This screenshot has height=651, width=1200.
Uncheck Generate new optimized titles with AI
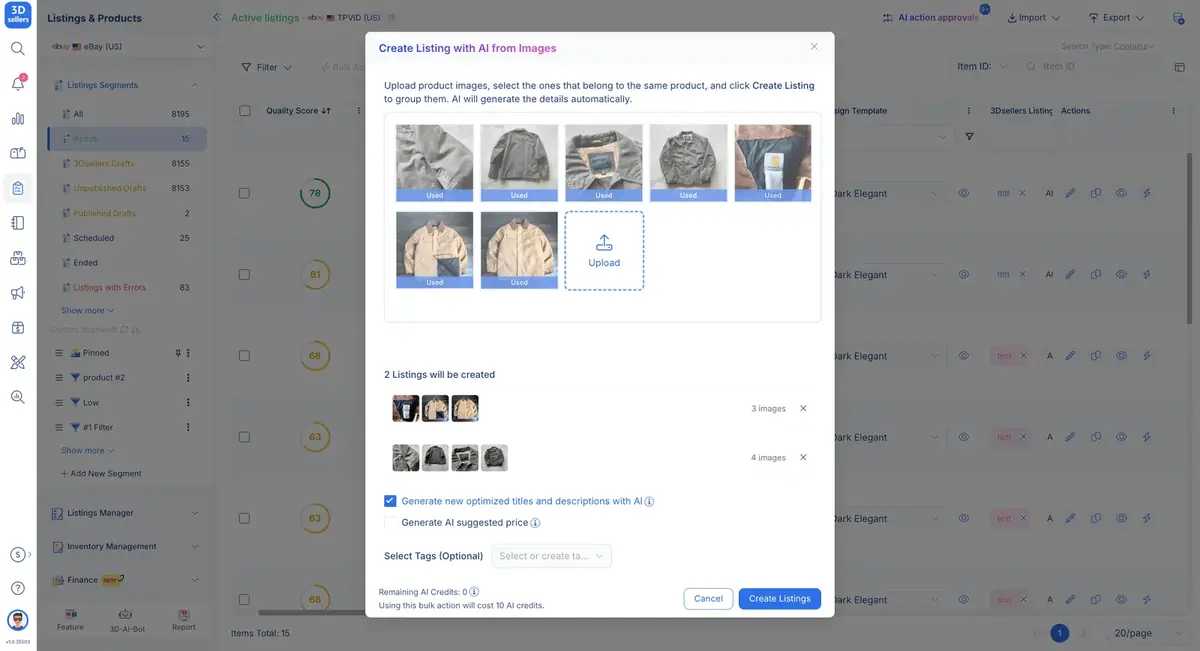coord(390,501)
